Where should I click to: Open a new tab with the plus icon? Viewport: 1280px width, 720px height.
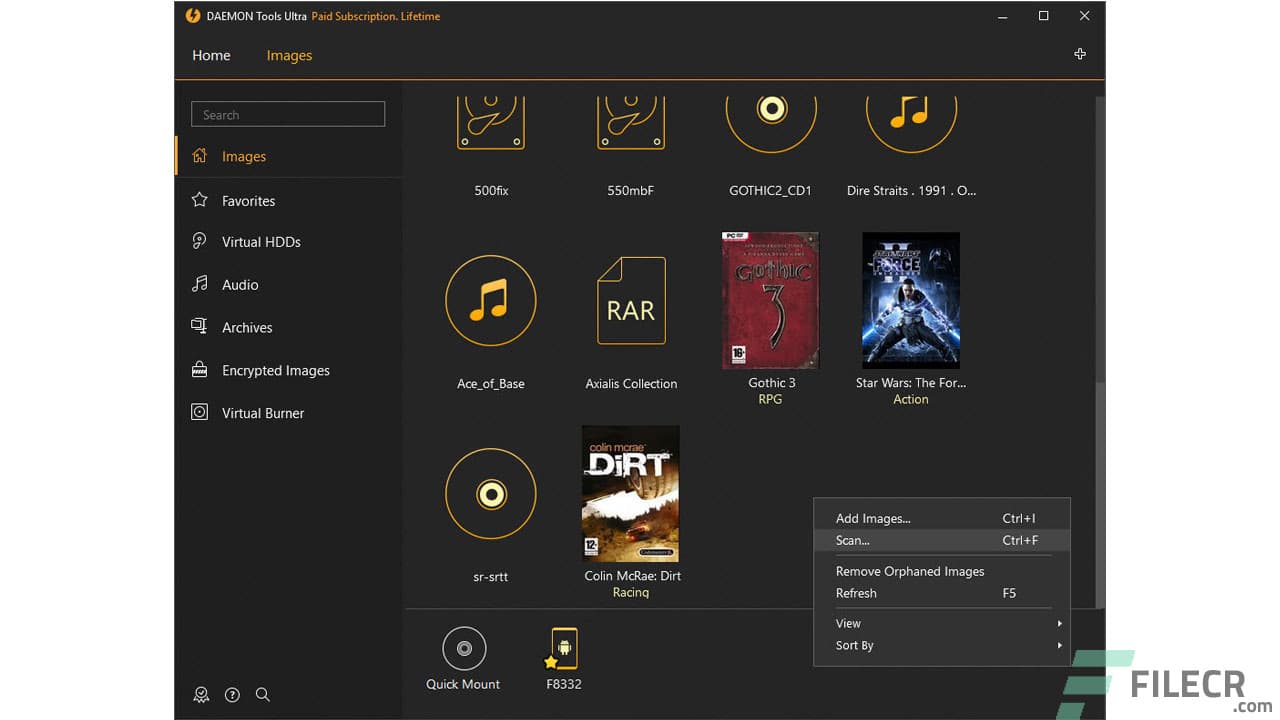point(1080,54)
